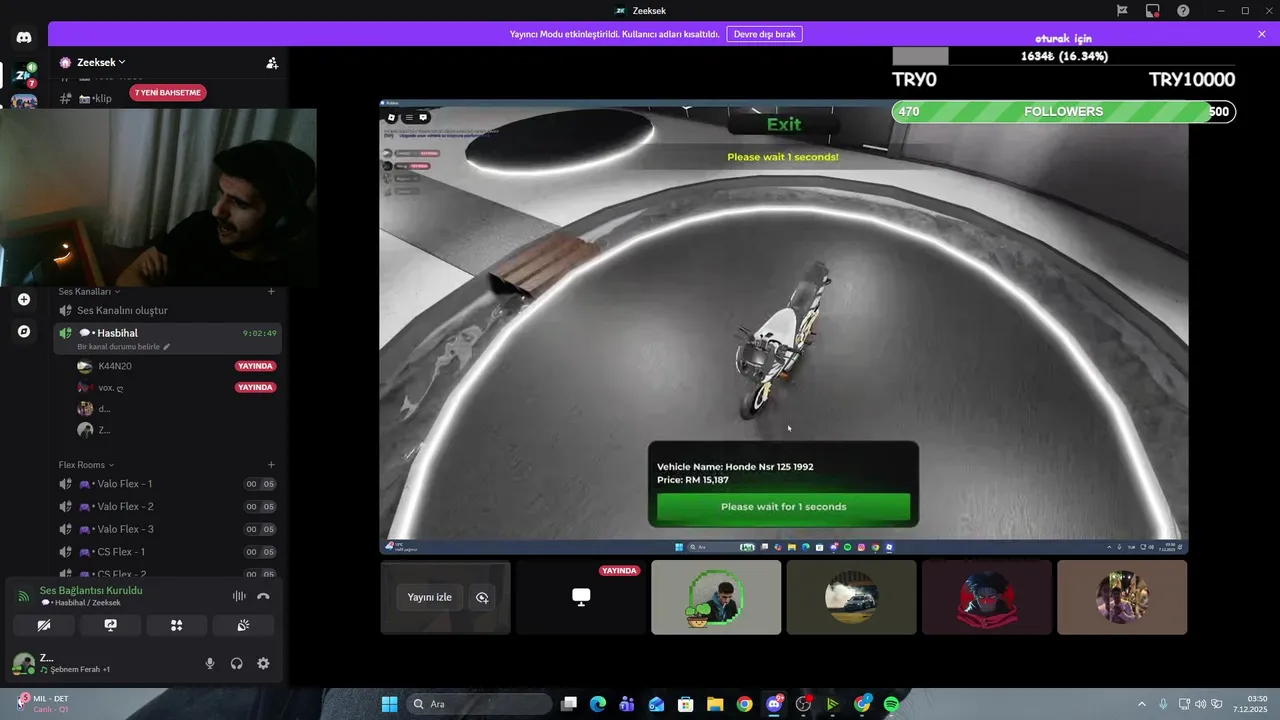
Task: Collapse the Ses Kanalları category
Action: tap(89, 291)
